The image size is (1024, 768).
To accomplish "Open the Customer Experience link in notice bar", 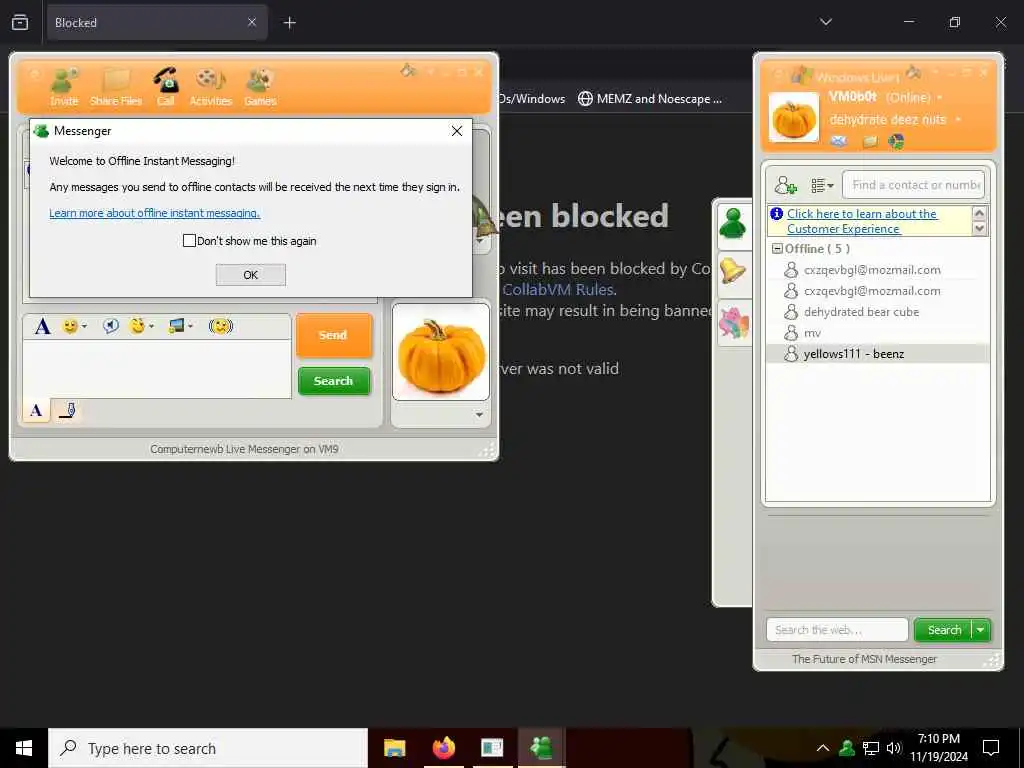I will point(862,221).
